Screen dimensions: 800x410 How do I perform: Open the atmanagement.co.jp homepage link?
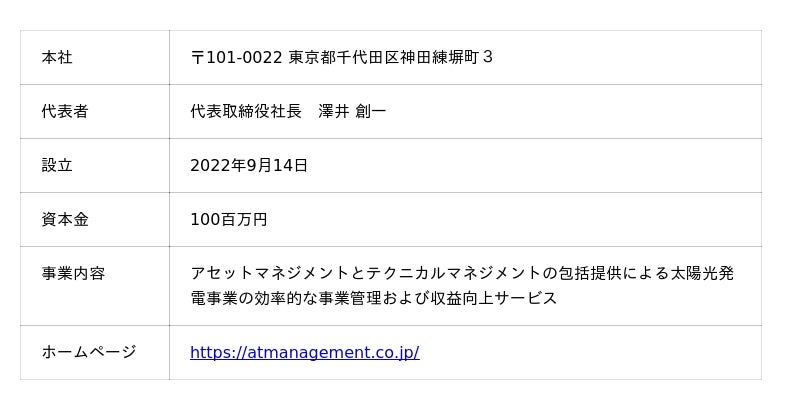(x=304, y=352)
